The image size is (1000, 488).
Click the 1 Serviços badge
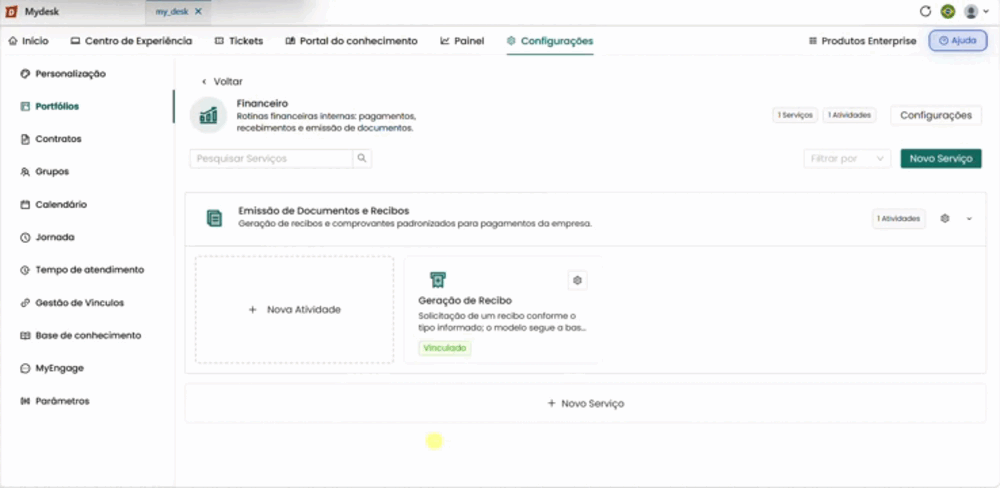pos(795,115)
